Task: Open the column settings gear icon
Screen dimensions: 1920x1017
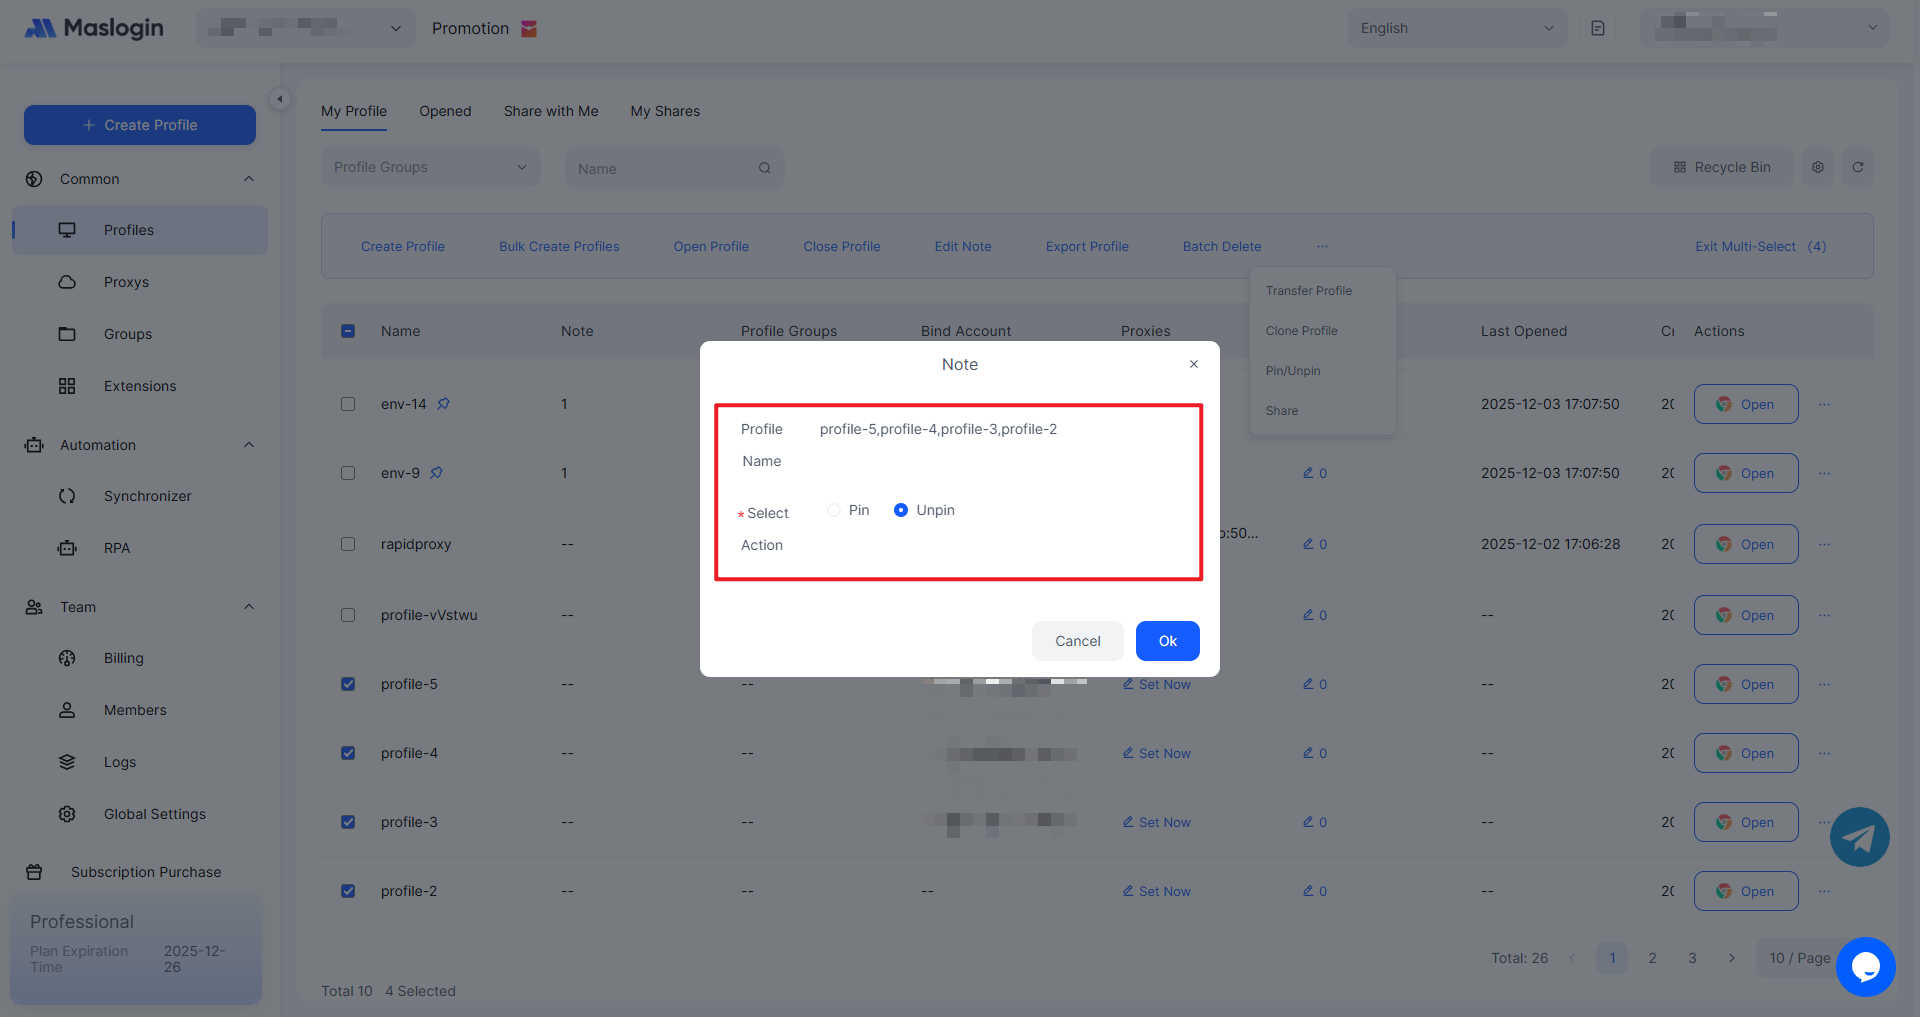Action: tap(1817, 167)
